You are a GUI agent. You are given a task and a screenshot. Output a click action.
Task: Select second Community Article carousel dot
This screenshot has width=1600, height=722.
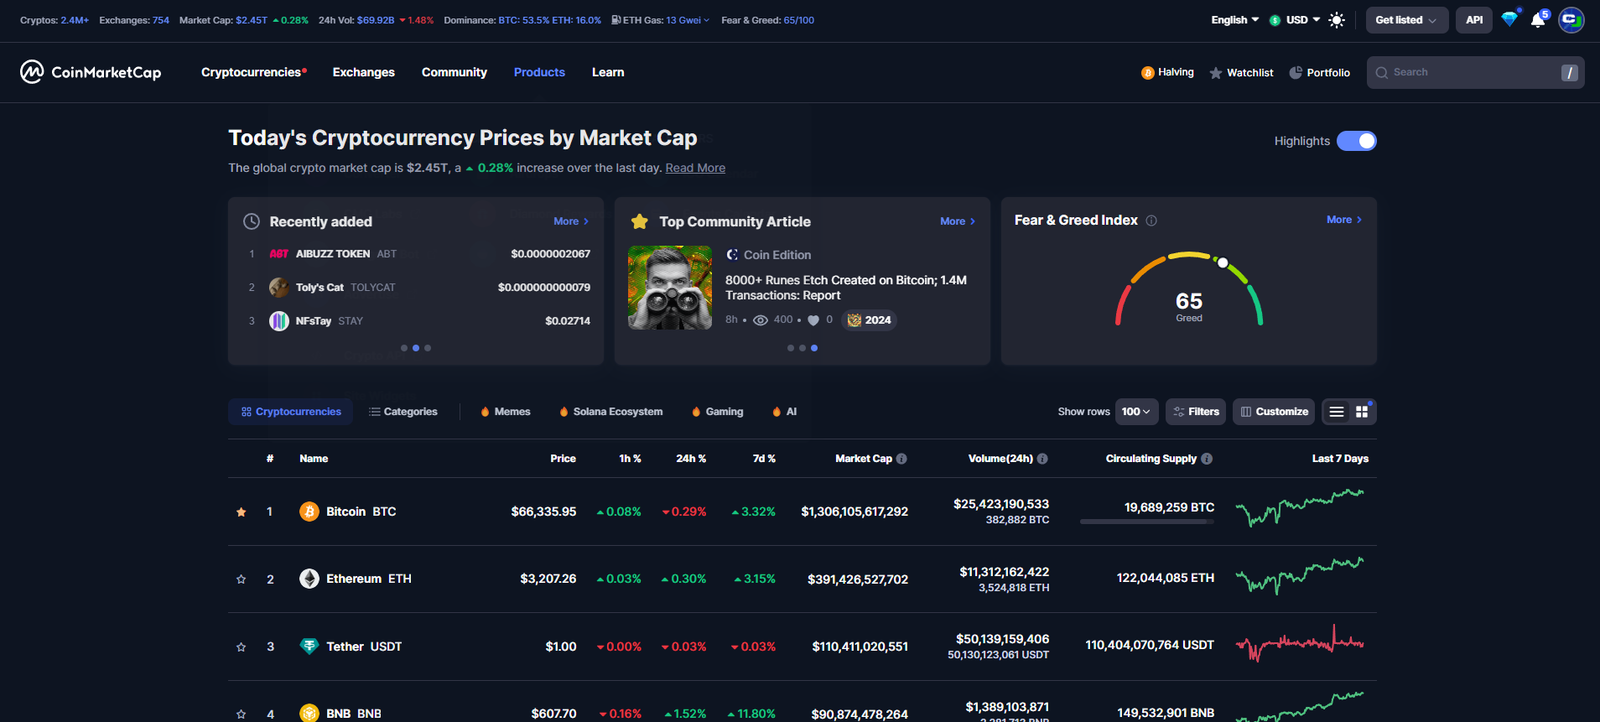pyautogui.click(x=802, y=348)
